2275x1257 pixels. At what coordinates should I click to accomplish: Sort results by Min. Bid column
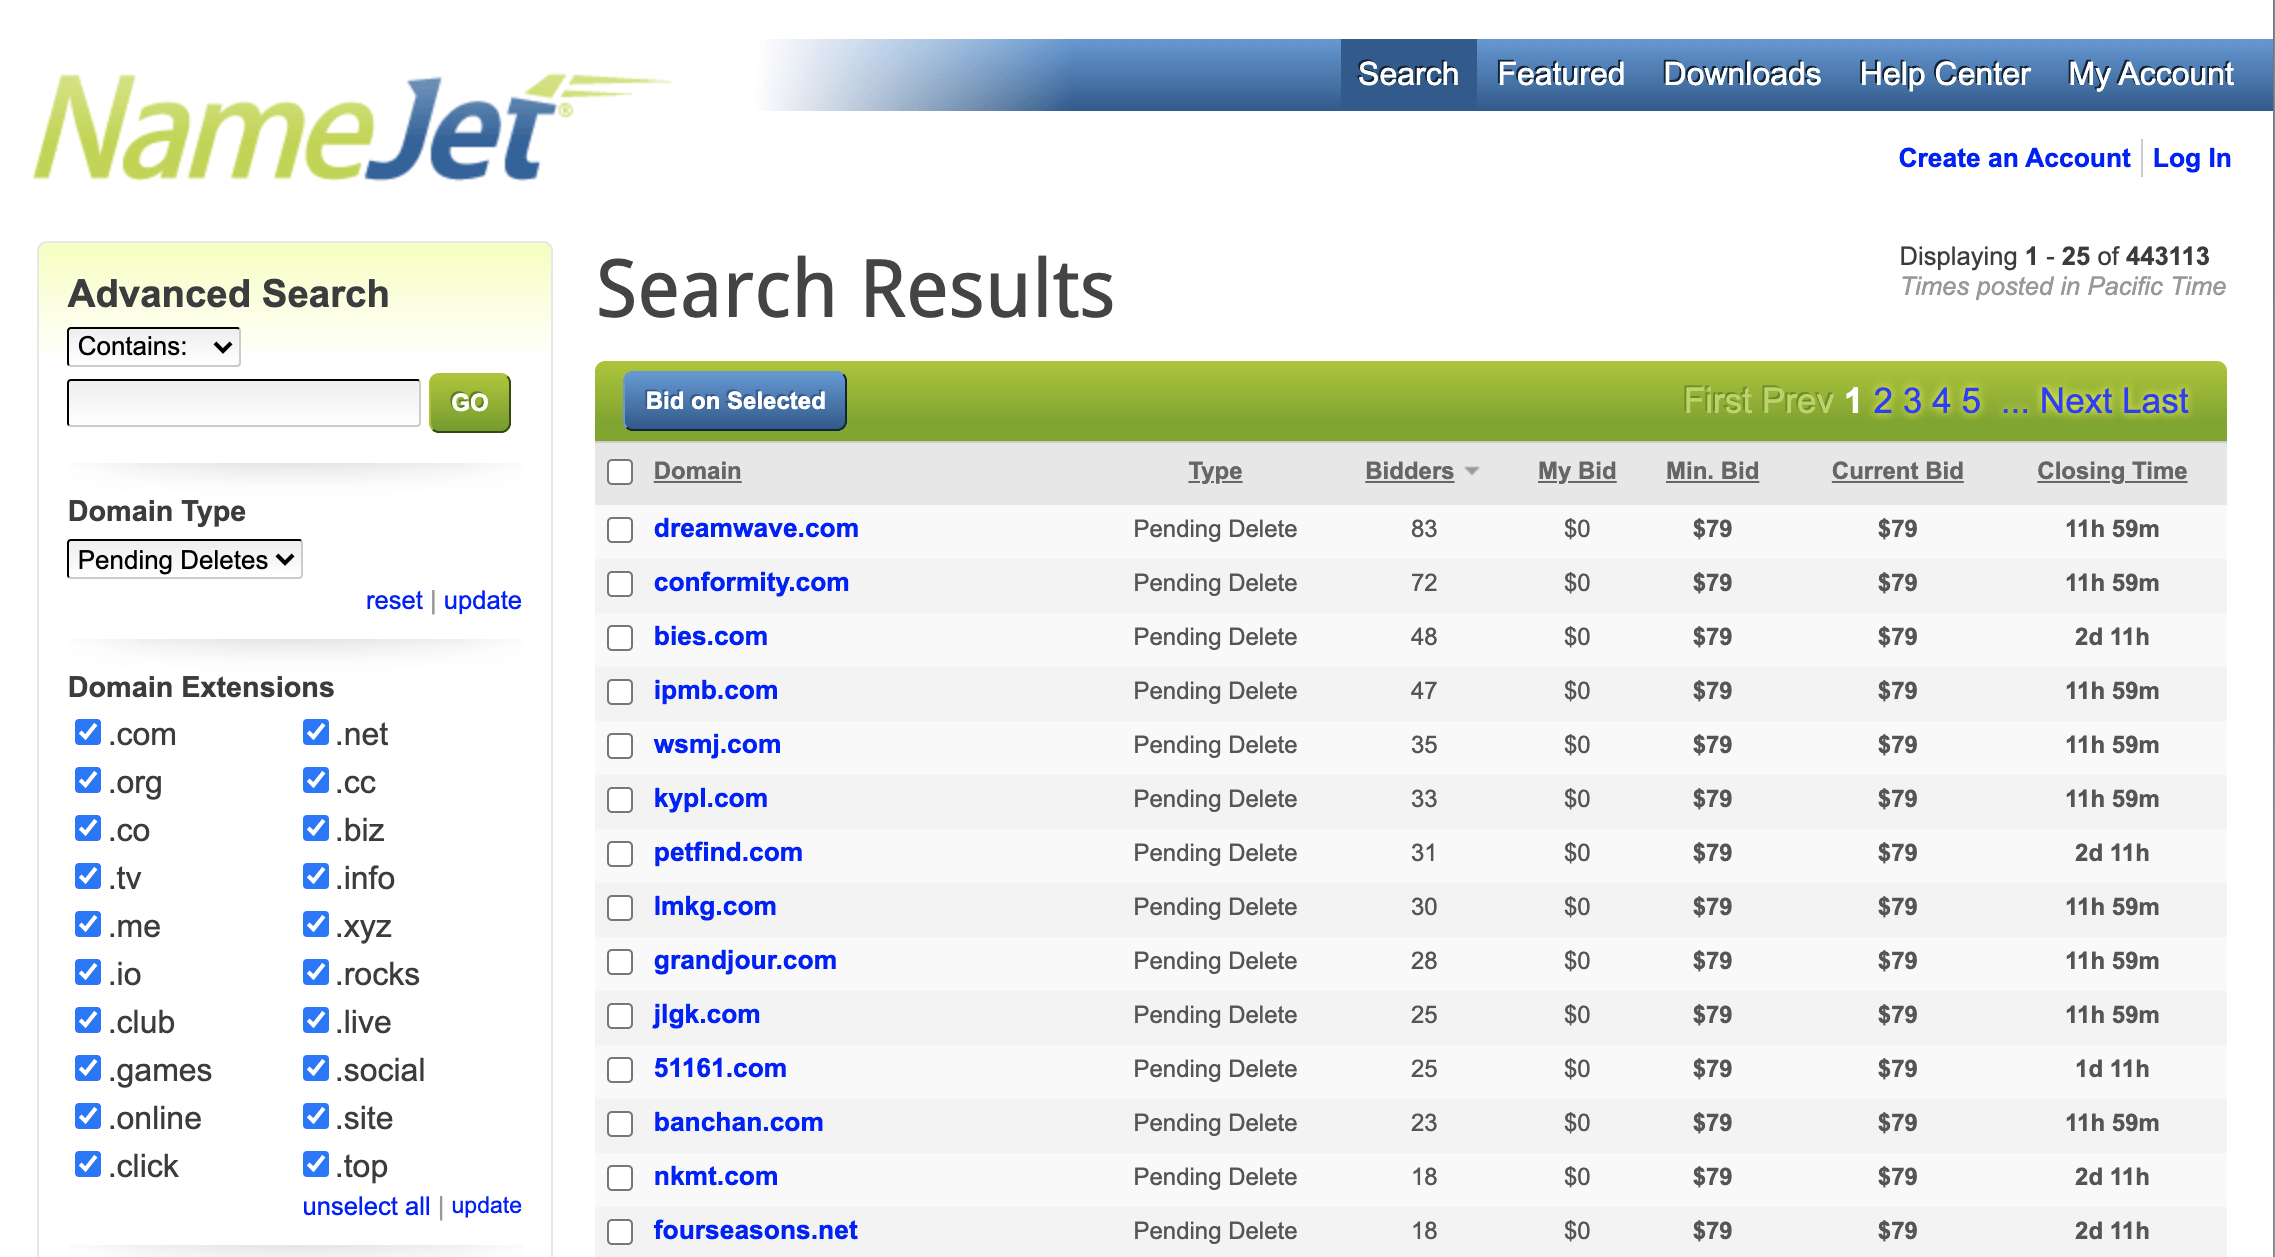1712,471
